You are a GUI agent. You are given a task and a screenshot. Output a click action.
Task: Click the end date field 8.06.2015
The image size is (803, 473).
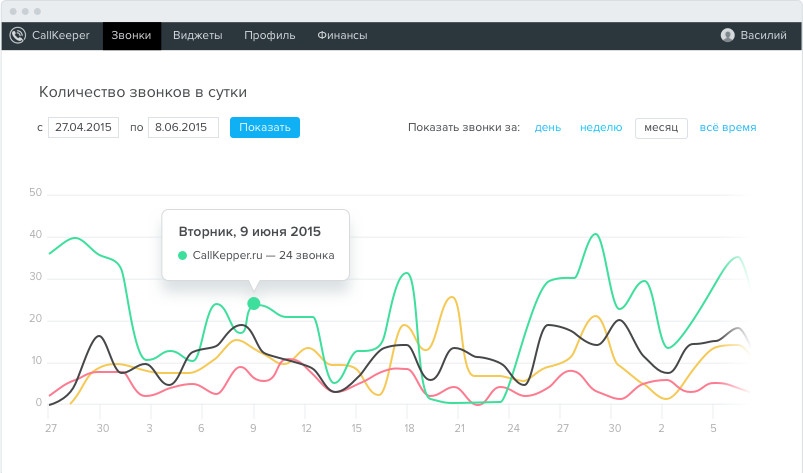[183, 127]
